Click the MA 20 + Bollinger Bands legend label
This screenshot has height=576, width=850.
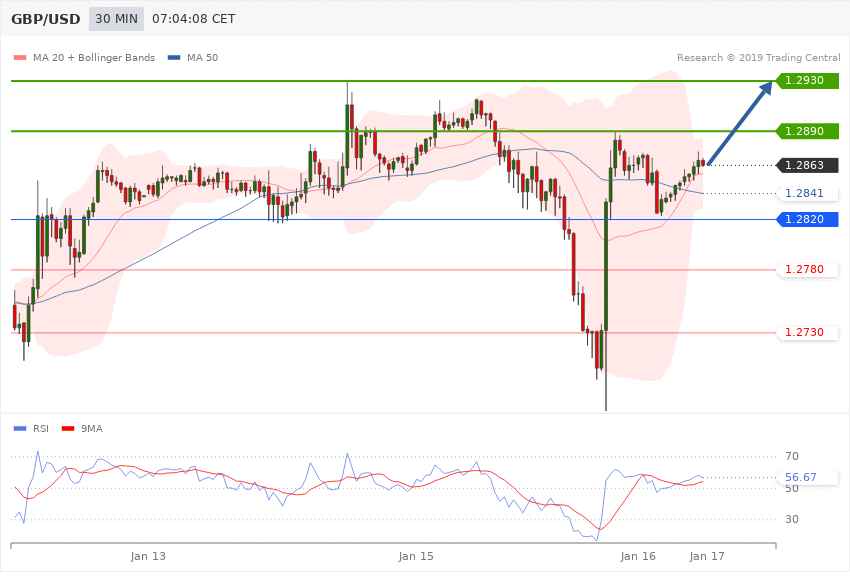pos(94,57)
